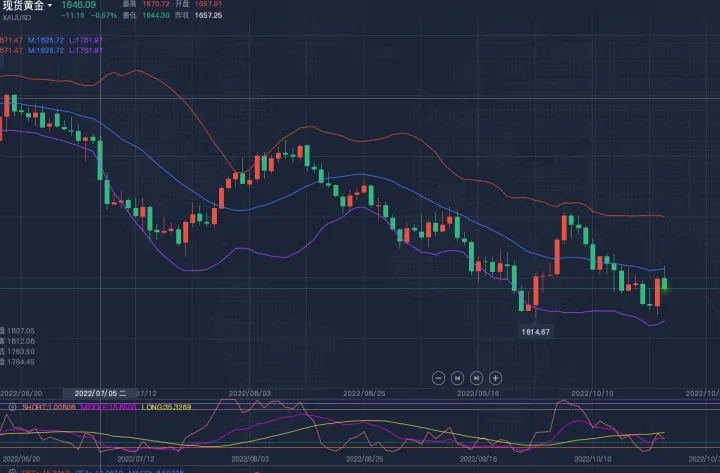Jump to the earliest candles

(457, 377)
